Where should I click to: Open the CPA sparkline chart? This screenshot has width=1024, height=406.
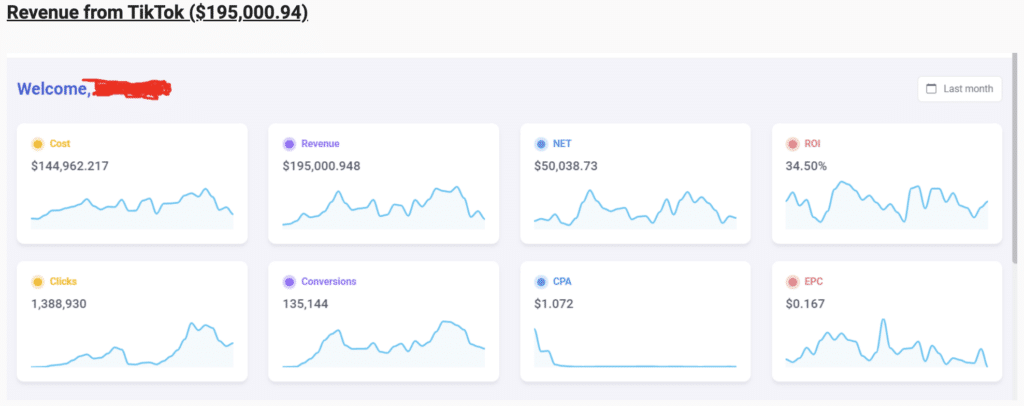[635, 347]
